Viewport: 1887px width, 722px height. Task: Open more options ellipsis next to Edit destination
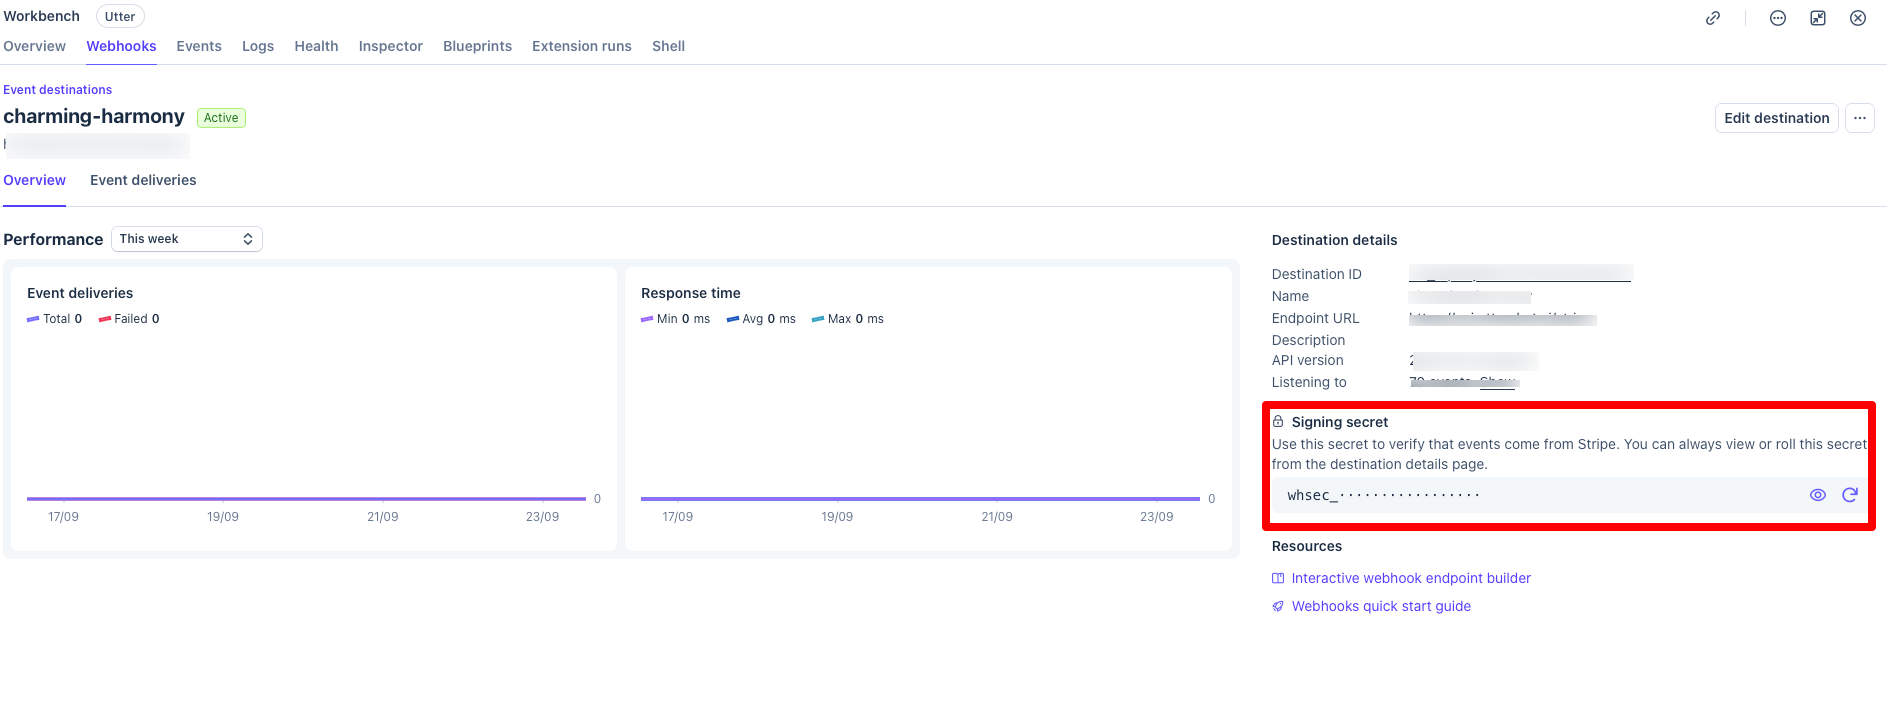point(1860,118)
